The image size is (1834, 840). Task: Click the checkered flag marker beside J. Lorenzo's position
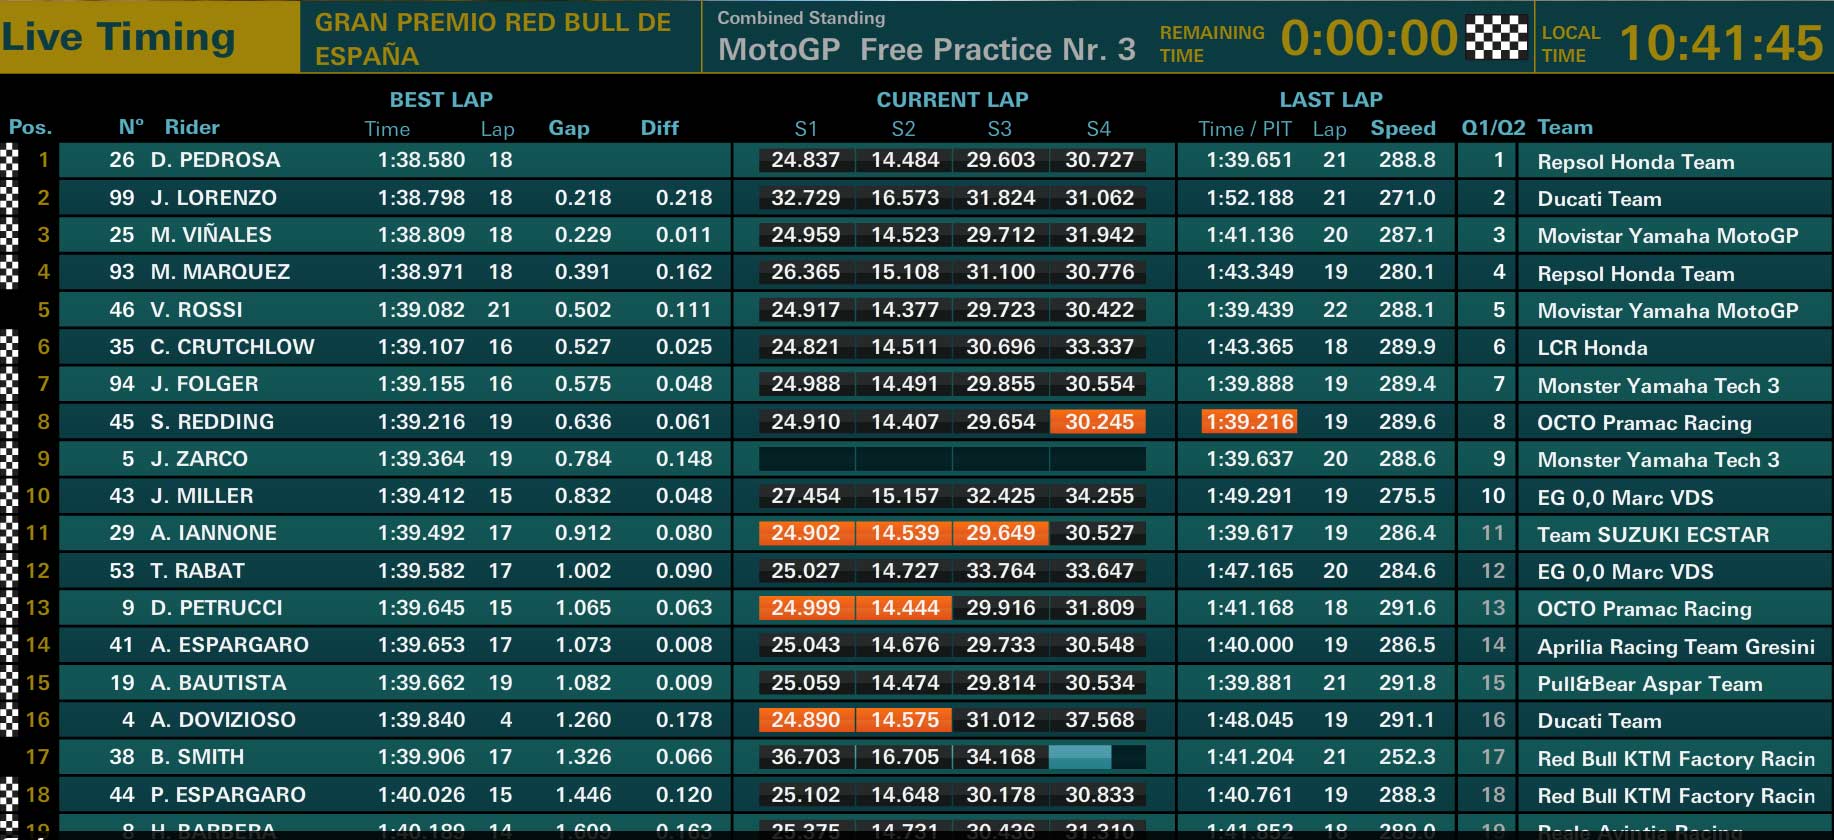(x=9, y=198)
